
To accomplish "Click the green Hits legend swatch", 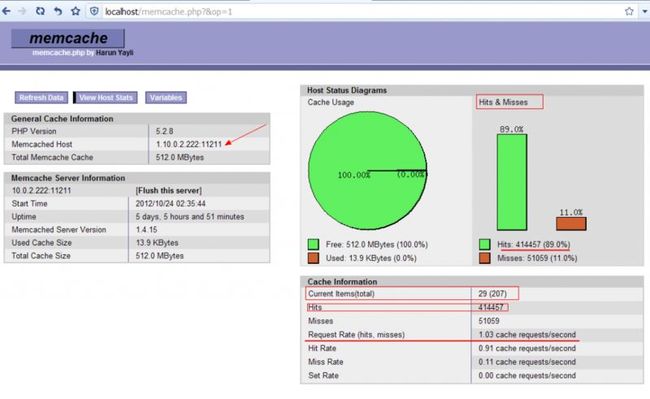I will pos(485,244).
